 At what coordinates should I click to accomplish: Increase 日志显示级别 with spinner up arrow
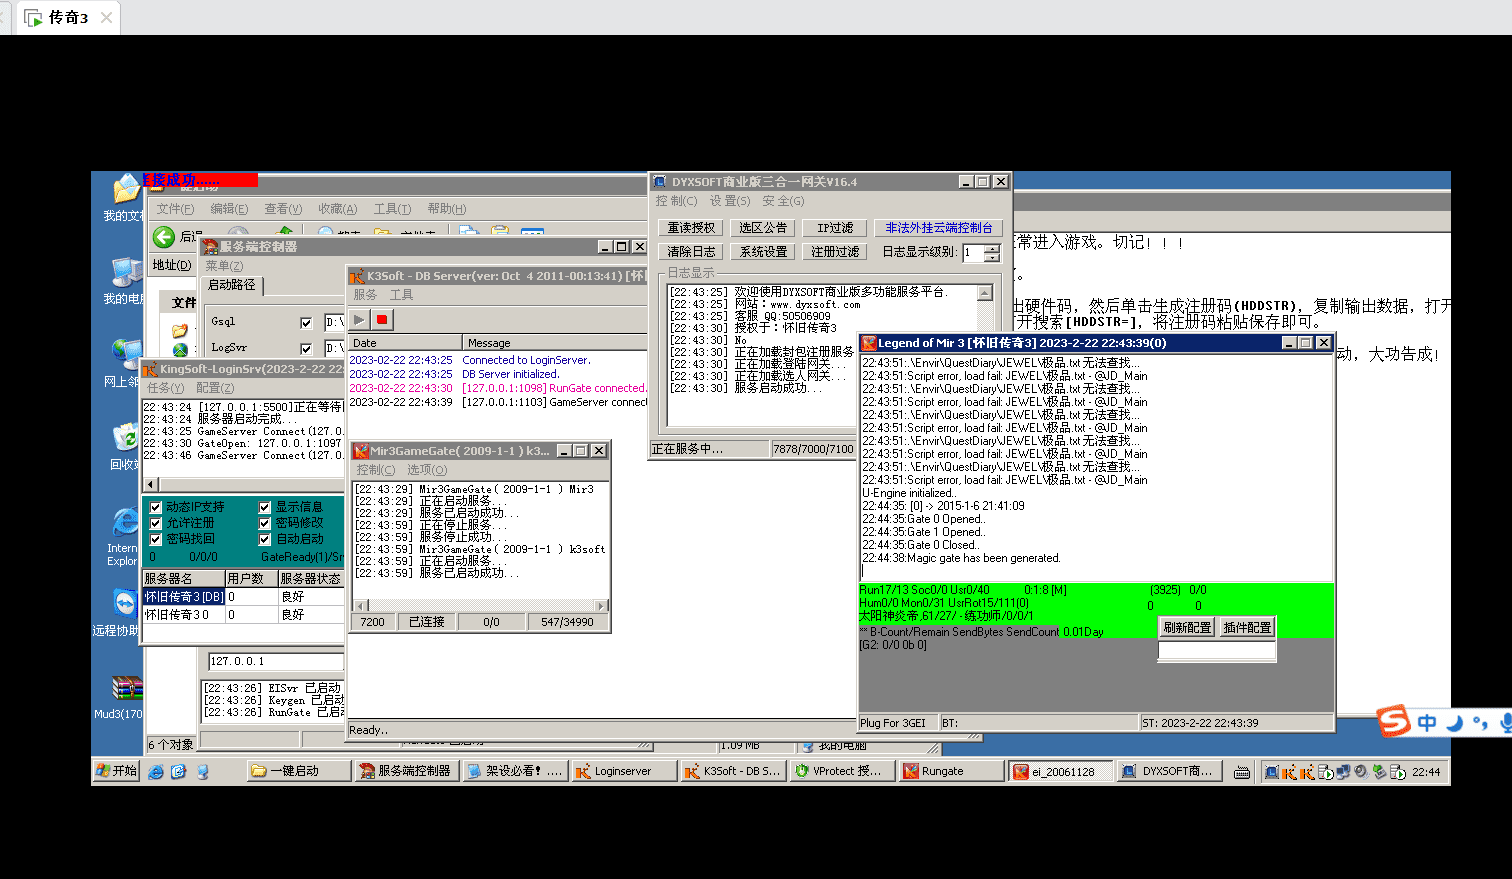pos(991,248)
